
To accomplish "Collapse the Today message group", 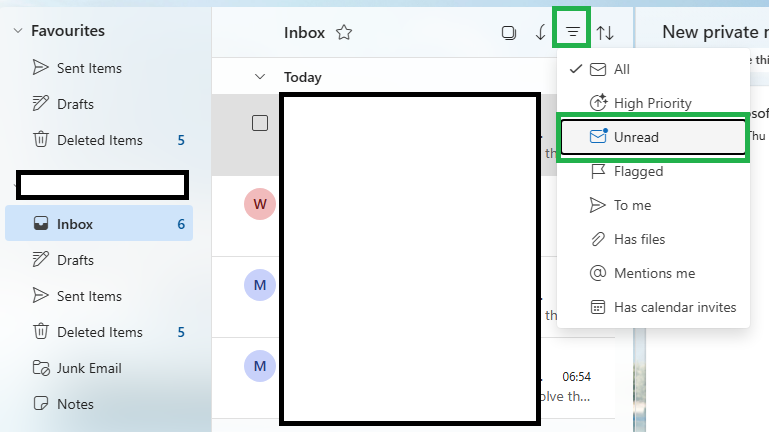I will pyautogui.click(x=260, y=77).
